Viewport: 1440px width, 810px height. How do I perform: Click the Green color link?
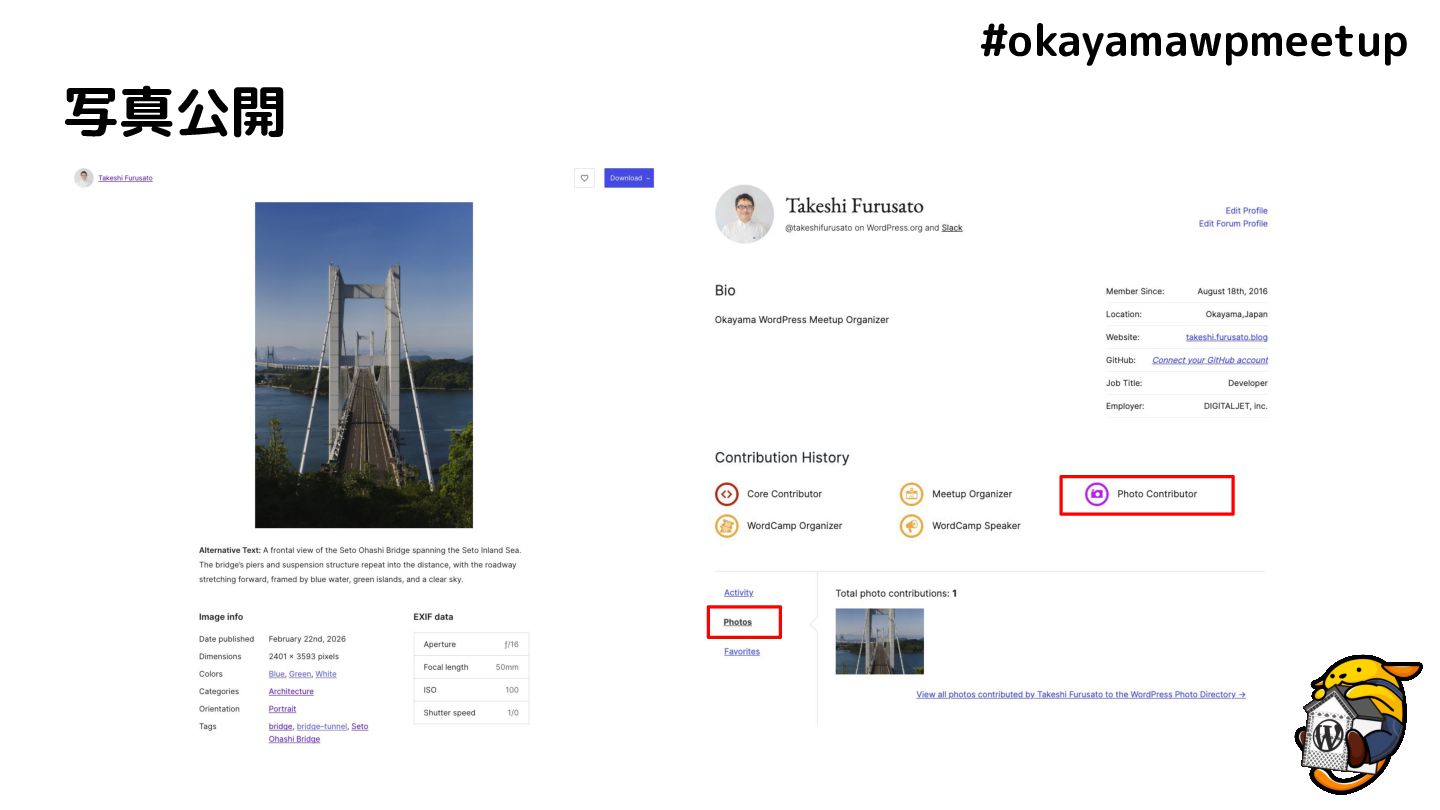[x=300, y=674]
